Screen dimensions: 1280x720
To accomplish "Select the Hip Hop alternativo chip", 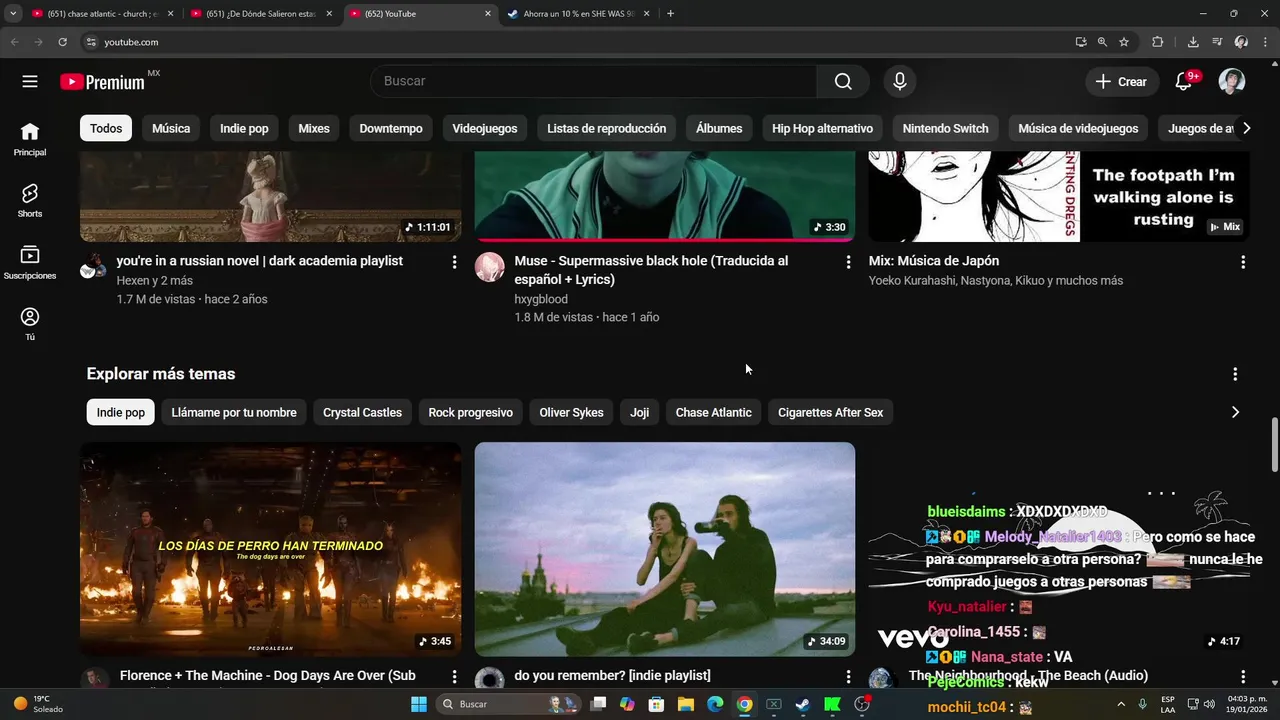I will [x=822, y=128].
